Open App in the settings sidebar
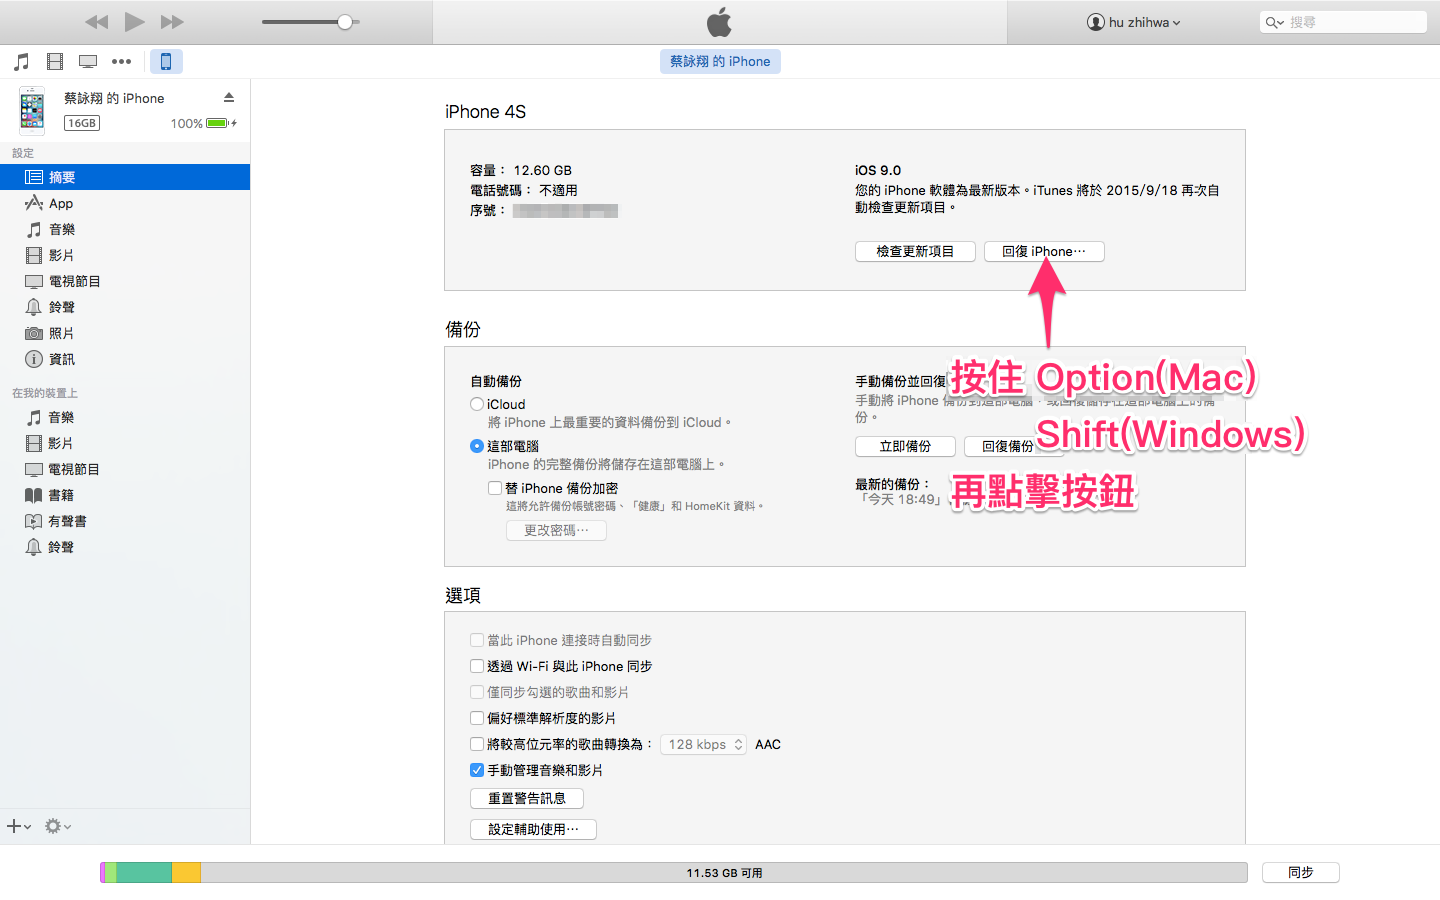 [125, 203]
